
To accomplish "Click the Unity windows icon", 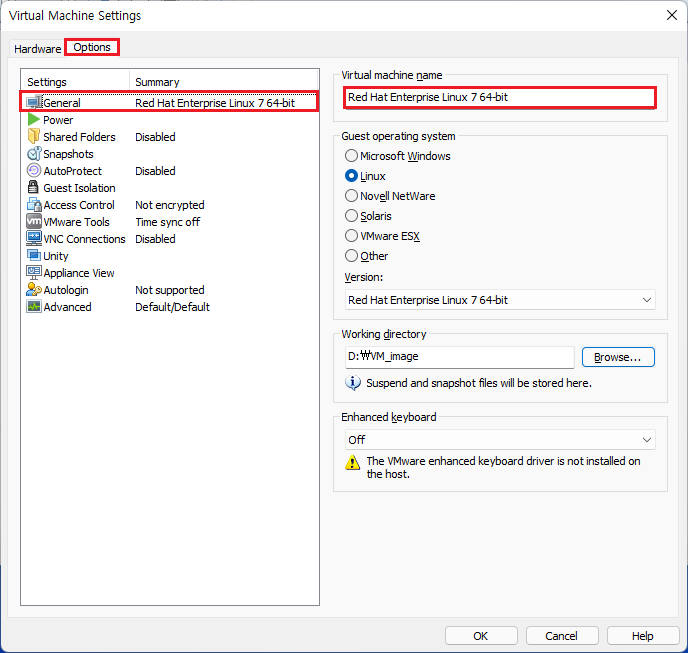I will pyautogui.click(x=34, y=255).
